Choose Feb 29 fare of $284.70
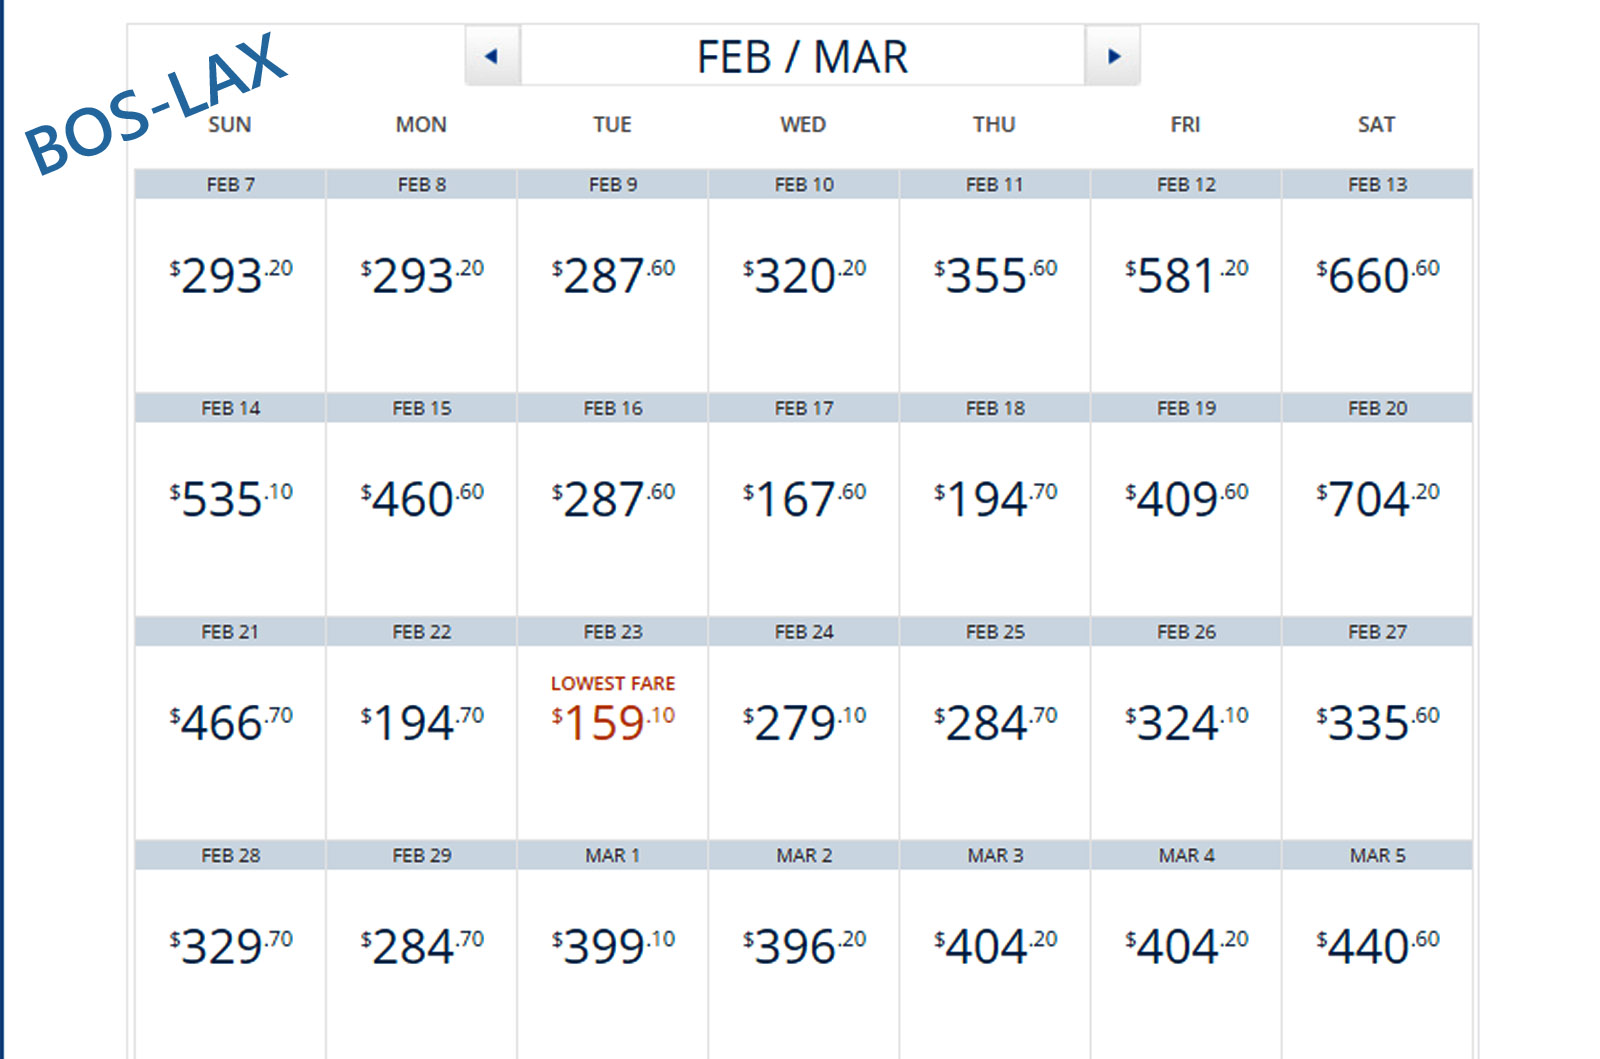The width and height of the screenshot is (1600, 1059). [422, 946]
